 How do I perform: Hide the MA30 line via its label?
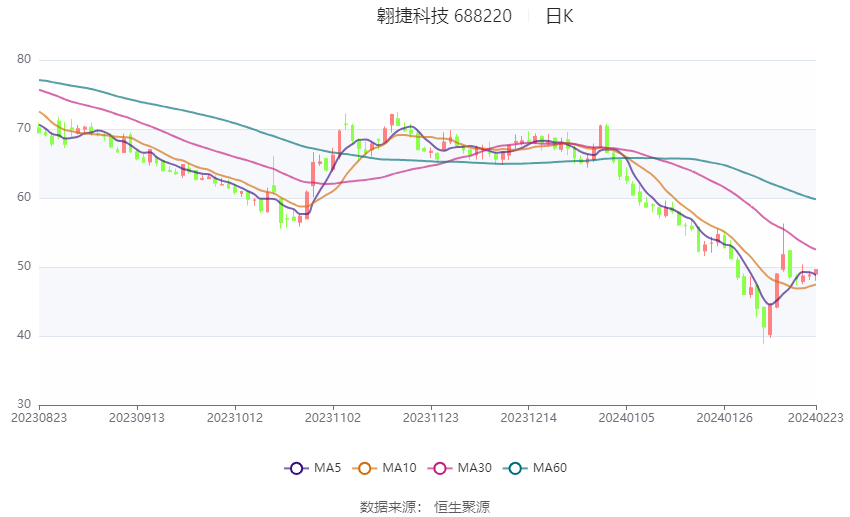click(474, 468)
